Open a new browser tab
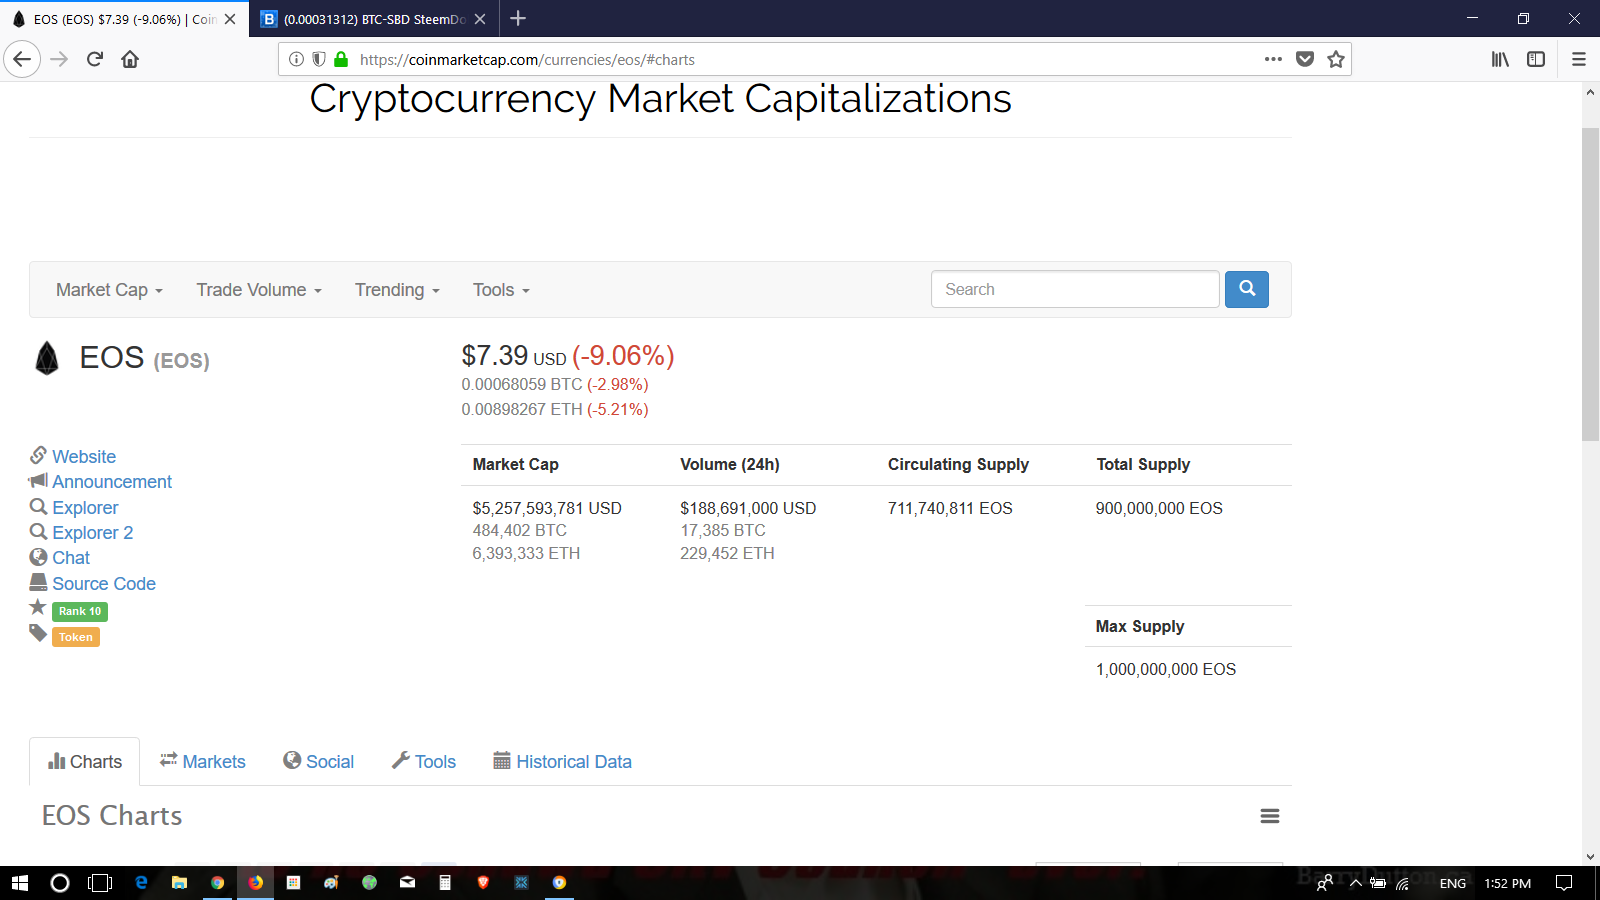 tap(518, 18)
